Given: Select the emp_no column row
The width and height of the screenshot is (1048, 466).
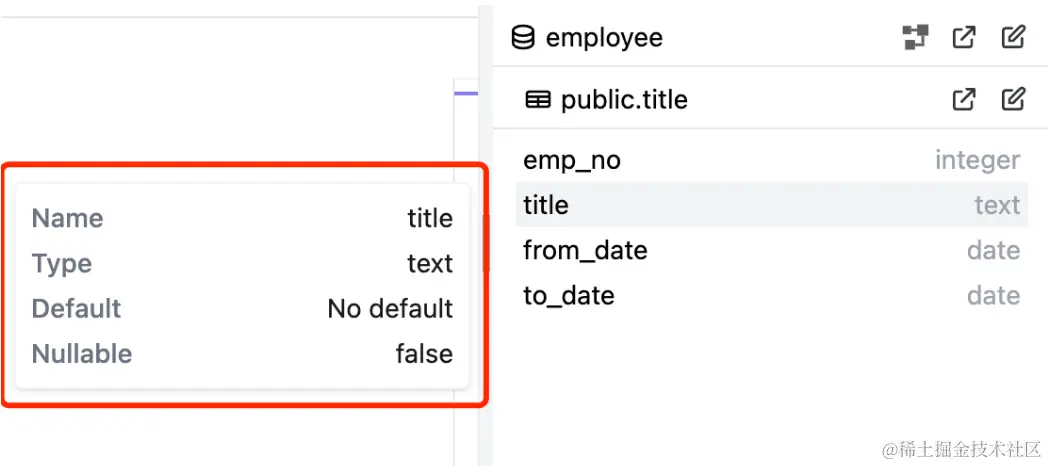Looking at the screenshot, I should point(772,160).
